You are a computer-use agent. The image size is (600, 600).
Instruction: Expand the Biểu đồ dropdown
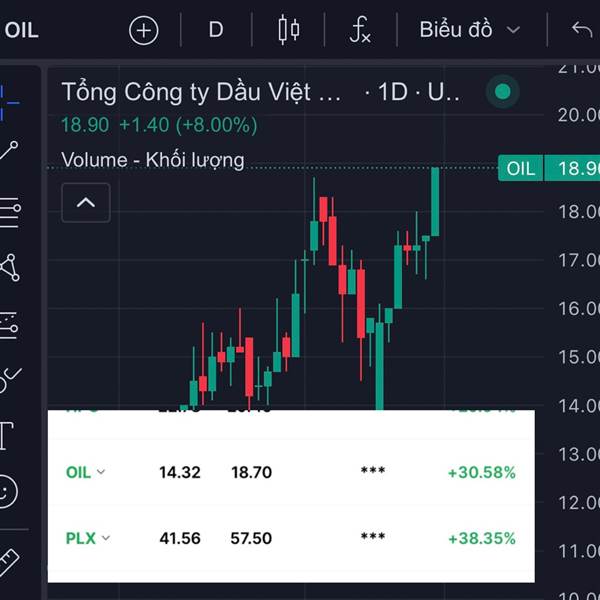coord(470,30)
